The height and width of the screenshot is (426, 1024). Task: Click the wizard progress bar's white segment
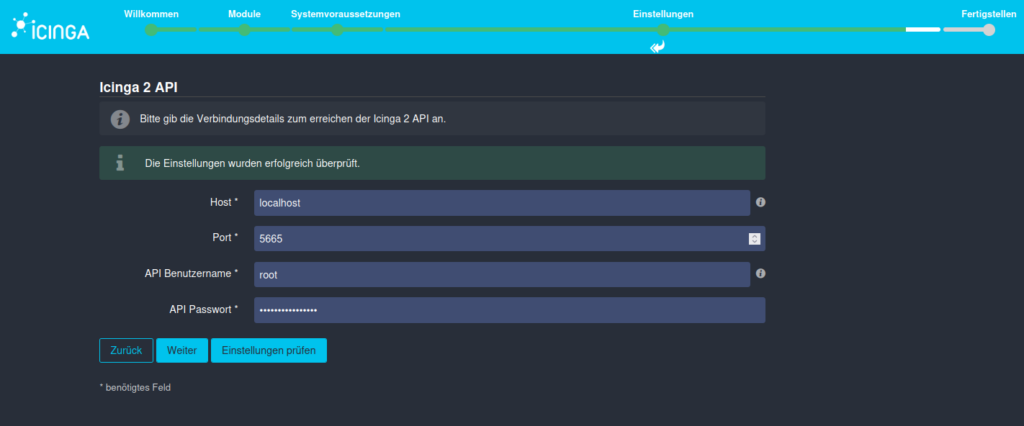coord(922,30)
